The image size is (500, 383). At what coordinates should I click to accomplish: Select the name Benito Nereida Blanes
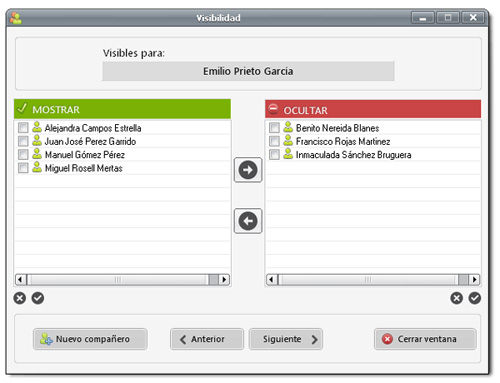[x=337, y=128]
